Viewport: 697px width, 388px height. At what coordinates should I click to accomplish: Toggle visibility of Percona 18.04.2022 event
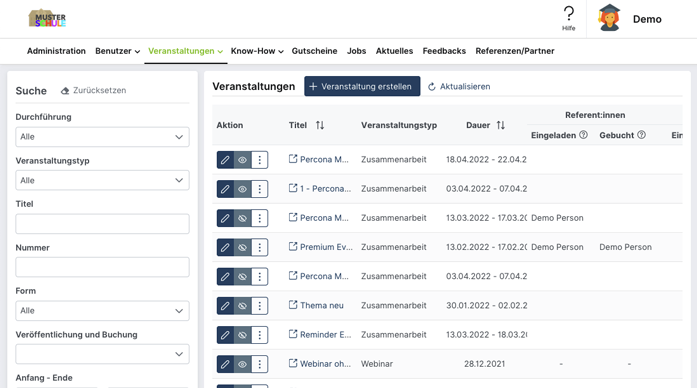[242, 160]
